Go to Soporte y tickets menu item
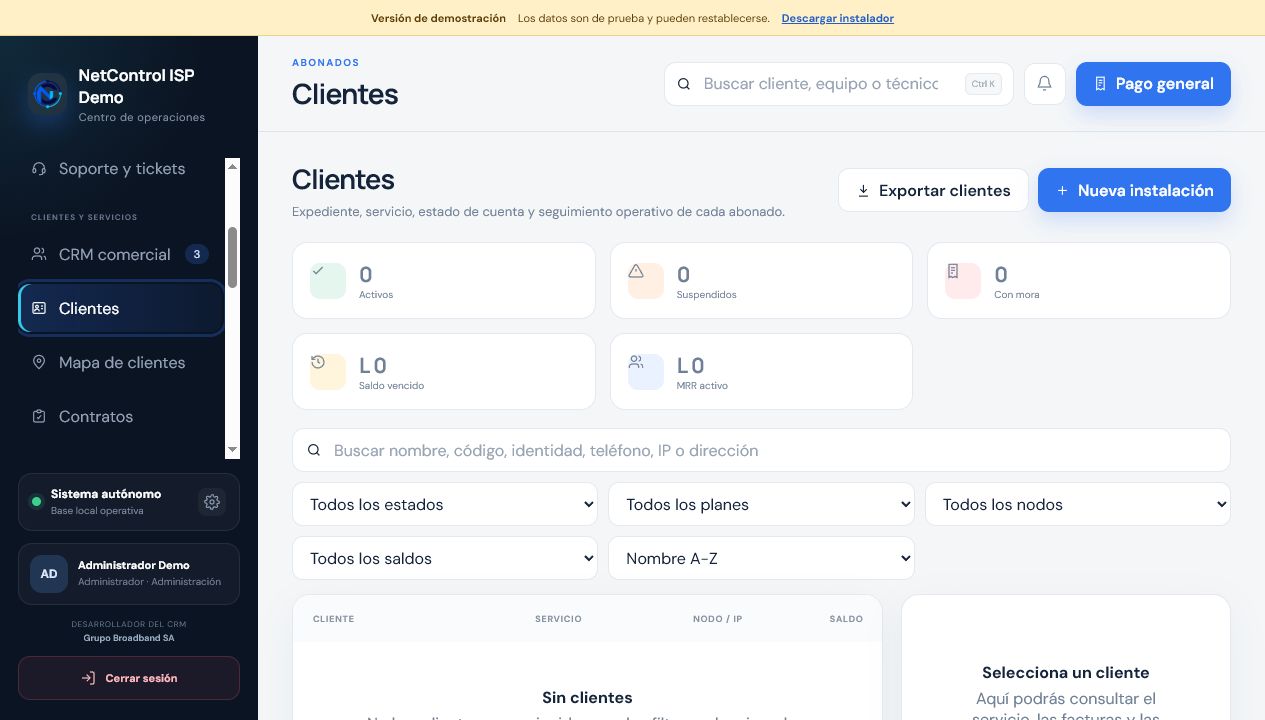This screenshot has width=1265, height=720. coord(121,169)
